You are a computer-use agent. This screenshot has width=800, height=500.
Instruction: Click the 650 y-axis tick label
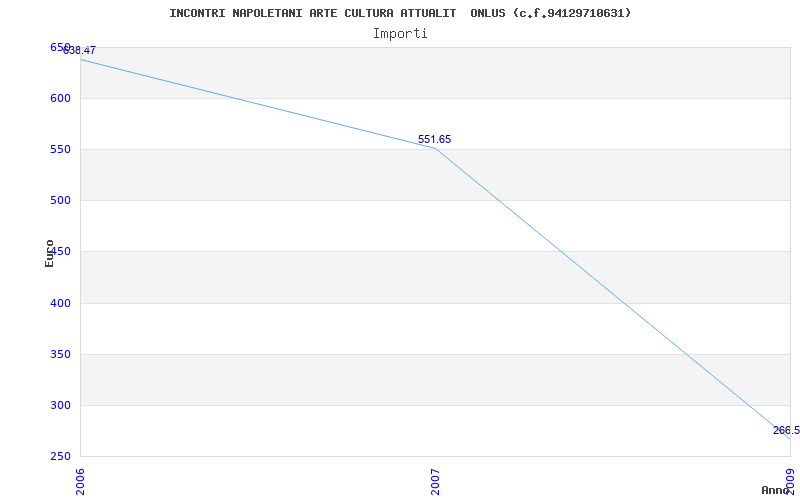60,47
